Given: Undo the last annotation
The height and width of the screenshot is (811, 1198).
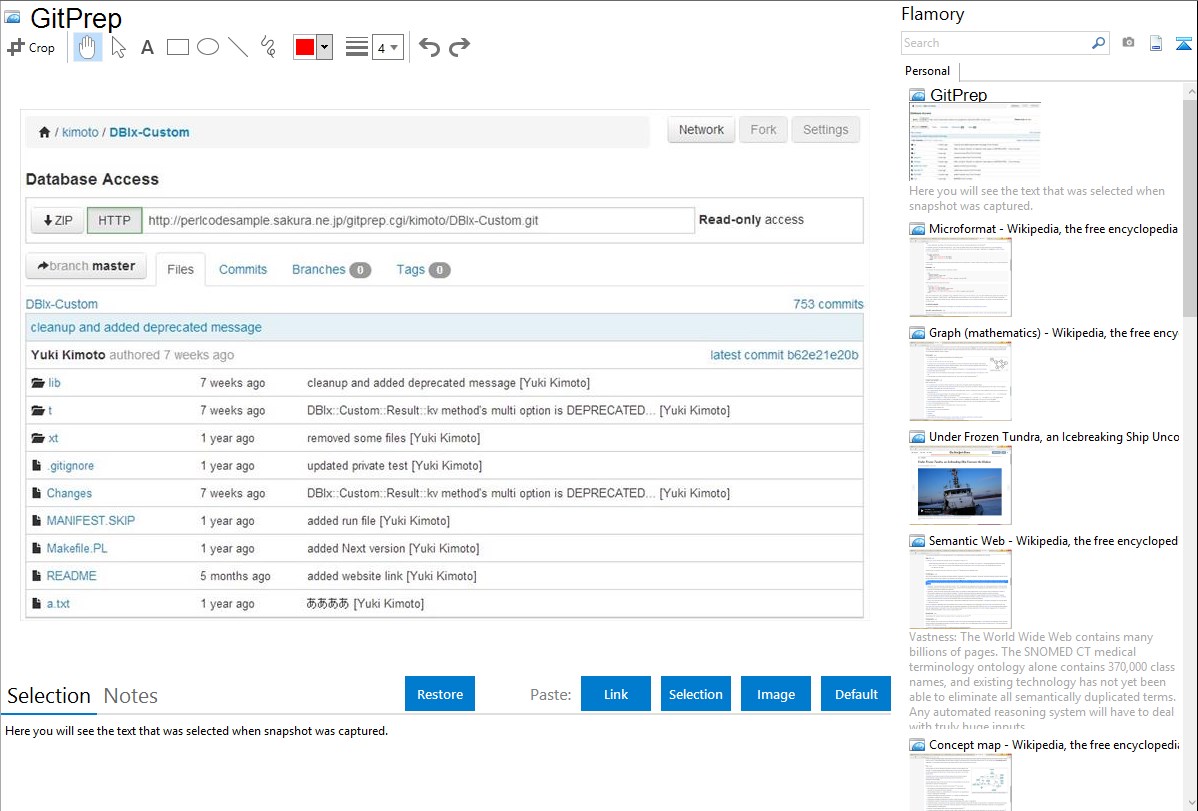Looking at the screenshot, I should tap(429, 47).
